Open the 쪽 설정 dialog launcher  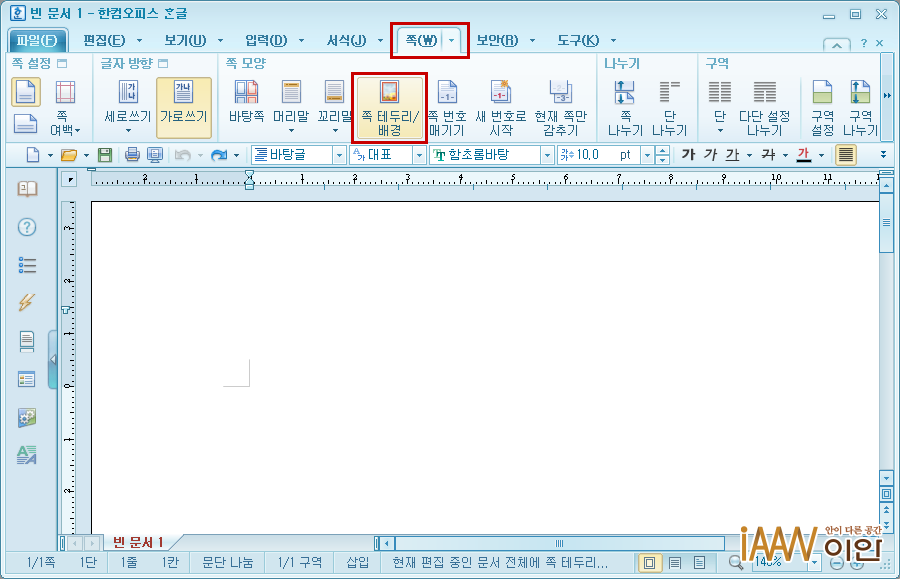tap(62, 63)
